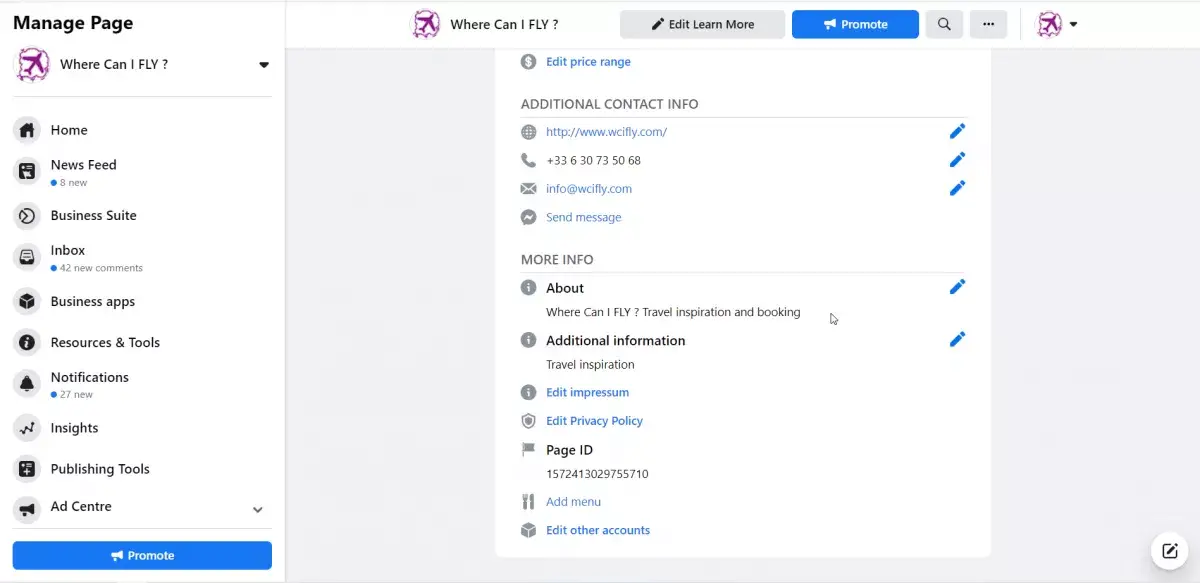Image resolution: width=1200 pixels, height=583 pixels.
Task: Open the three-dots more options button
Action: point(988,24)
